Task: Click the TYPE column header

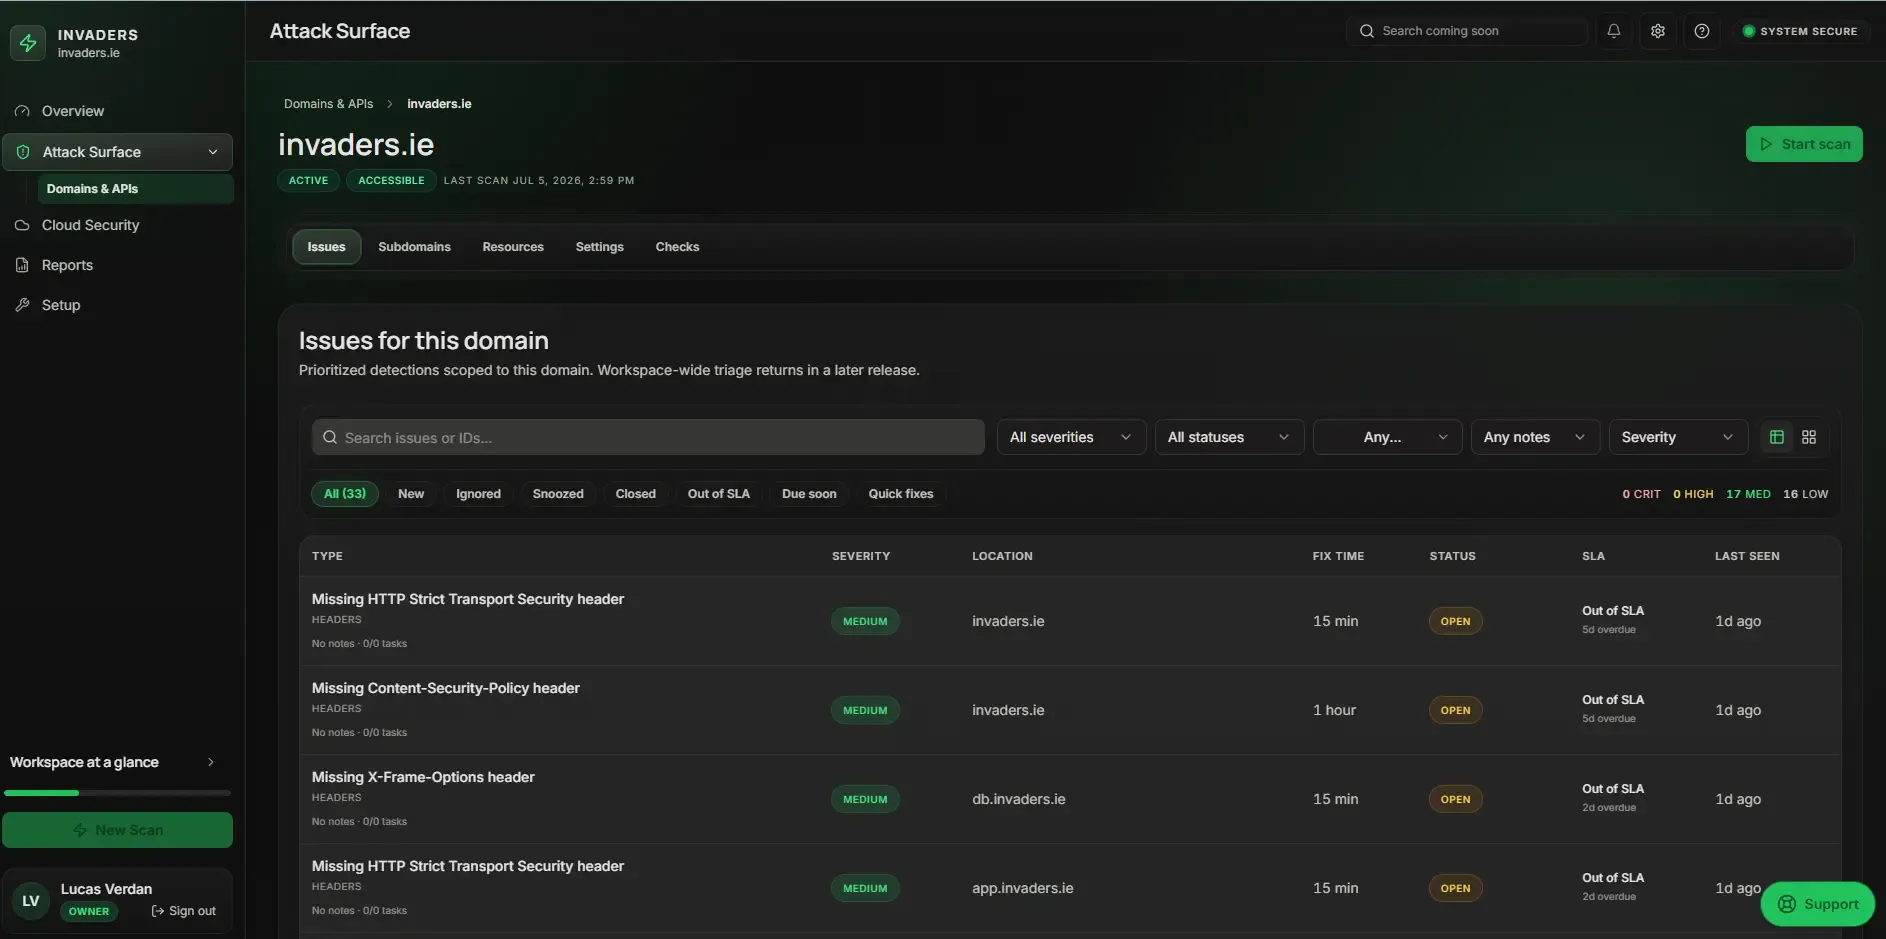Action: tap(327, 556)
